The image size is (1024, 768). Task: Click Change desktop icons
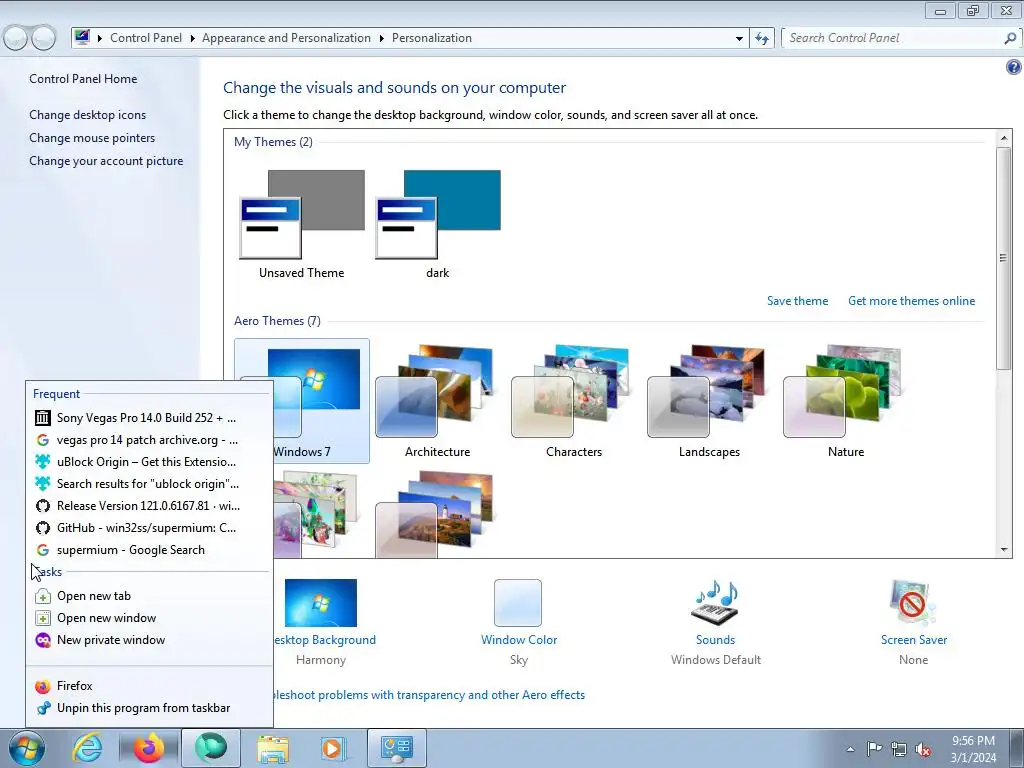point(88,115)
